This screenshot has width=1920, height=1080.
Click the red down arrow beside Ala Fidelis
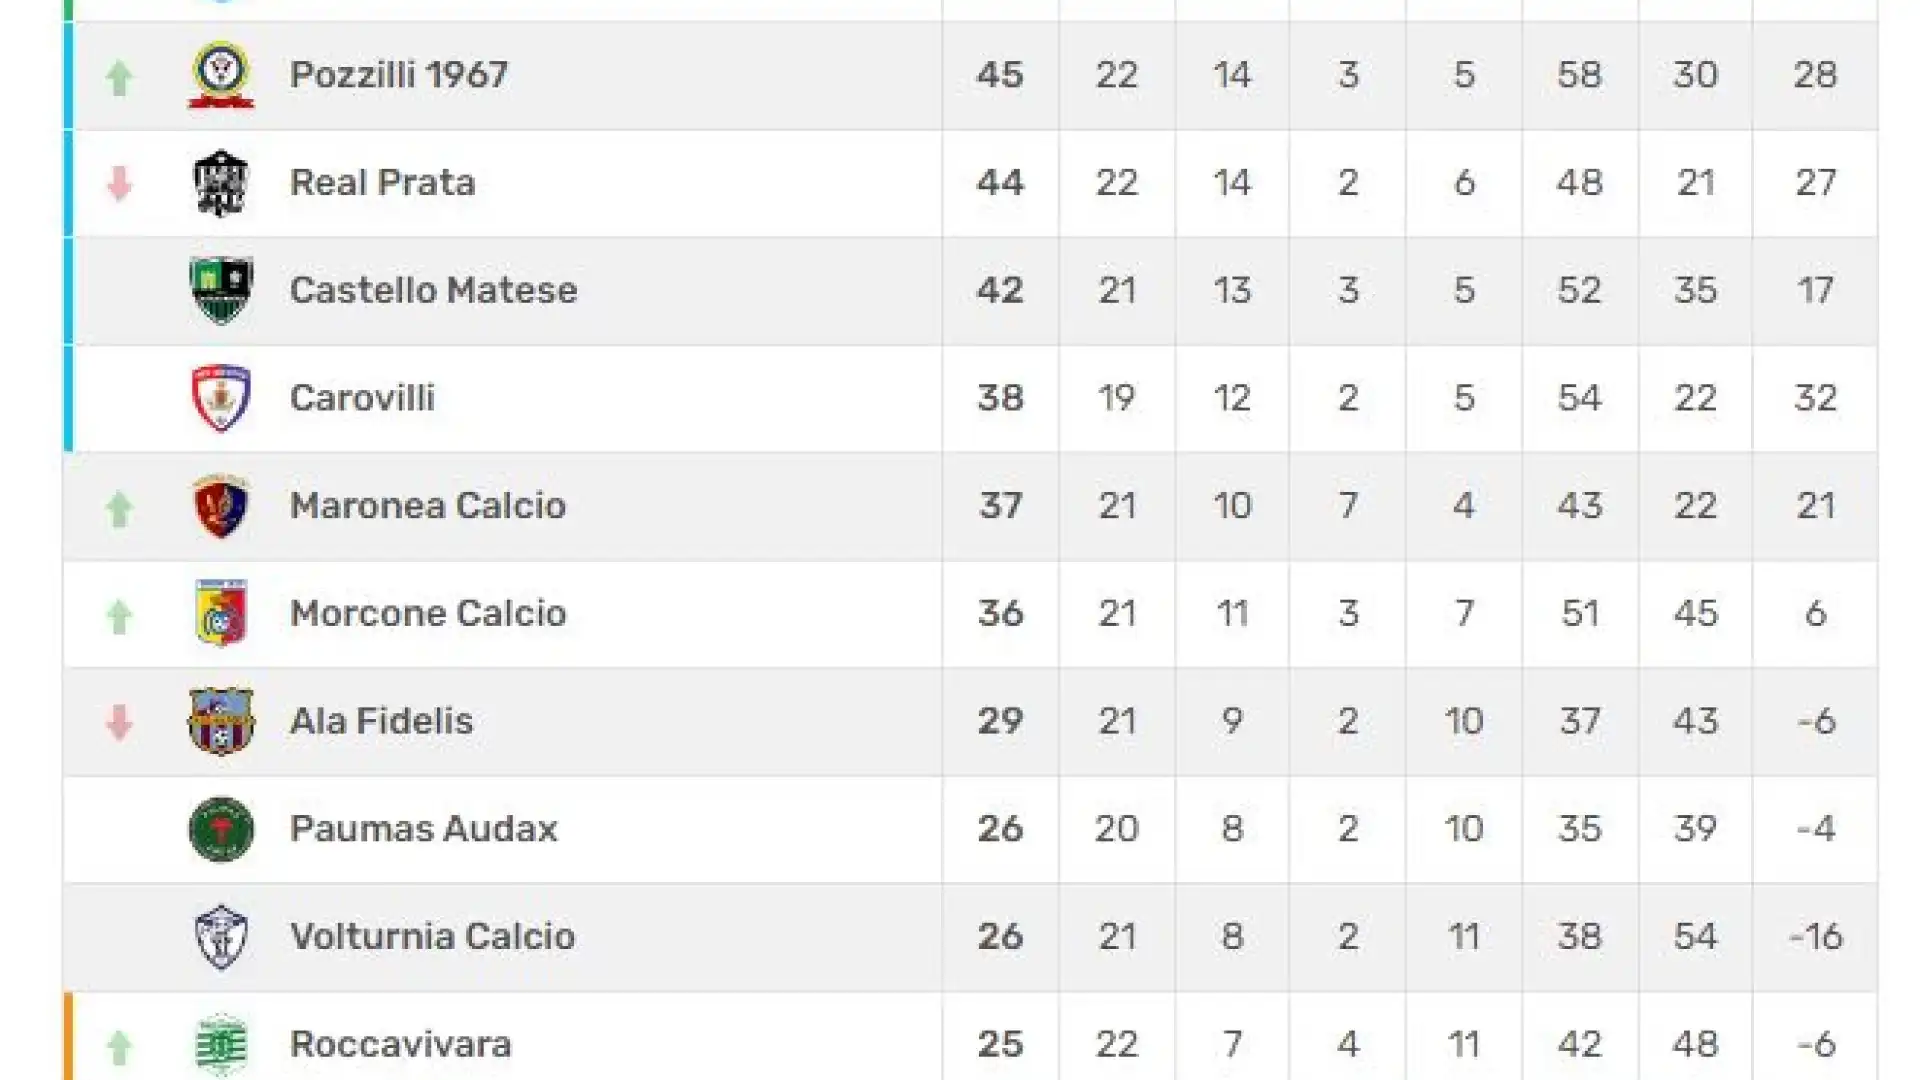[x=119, y=722]
